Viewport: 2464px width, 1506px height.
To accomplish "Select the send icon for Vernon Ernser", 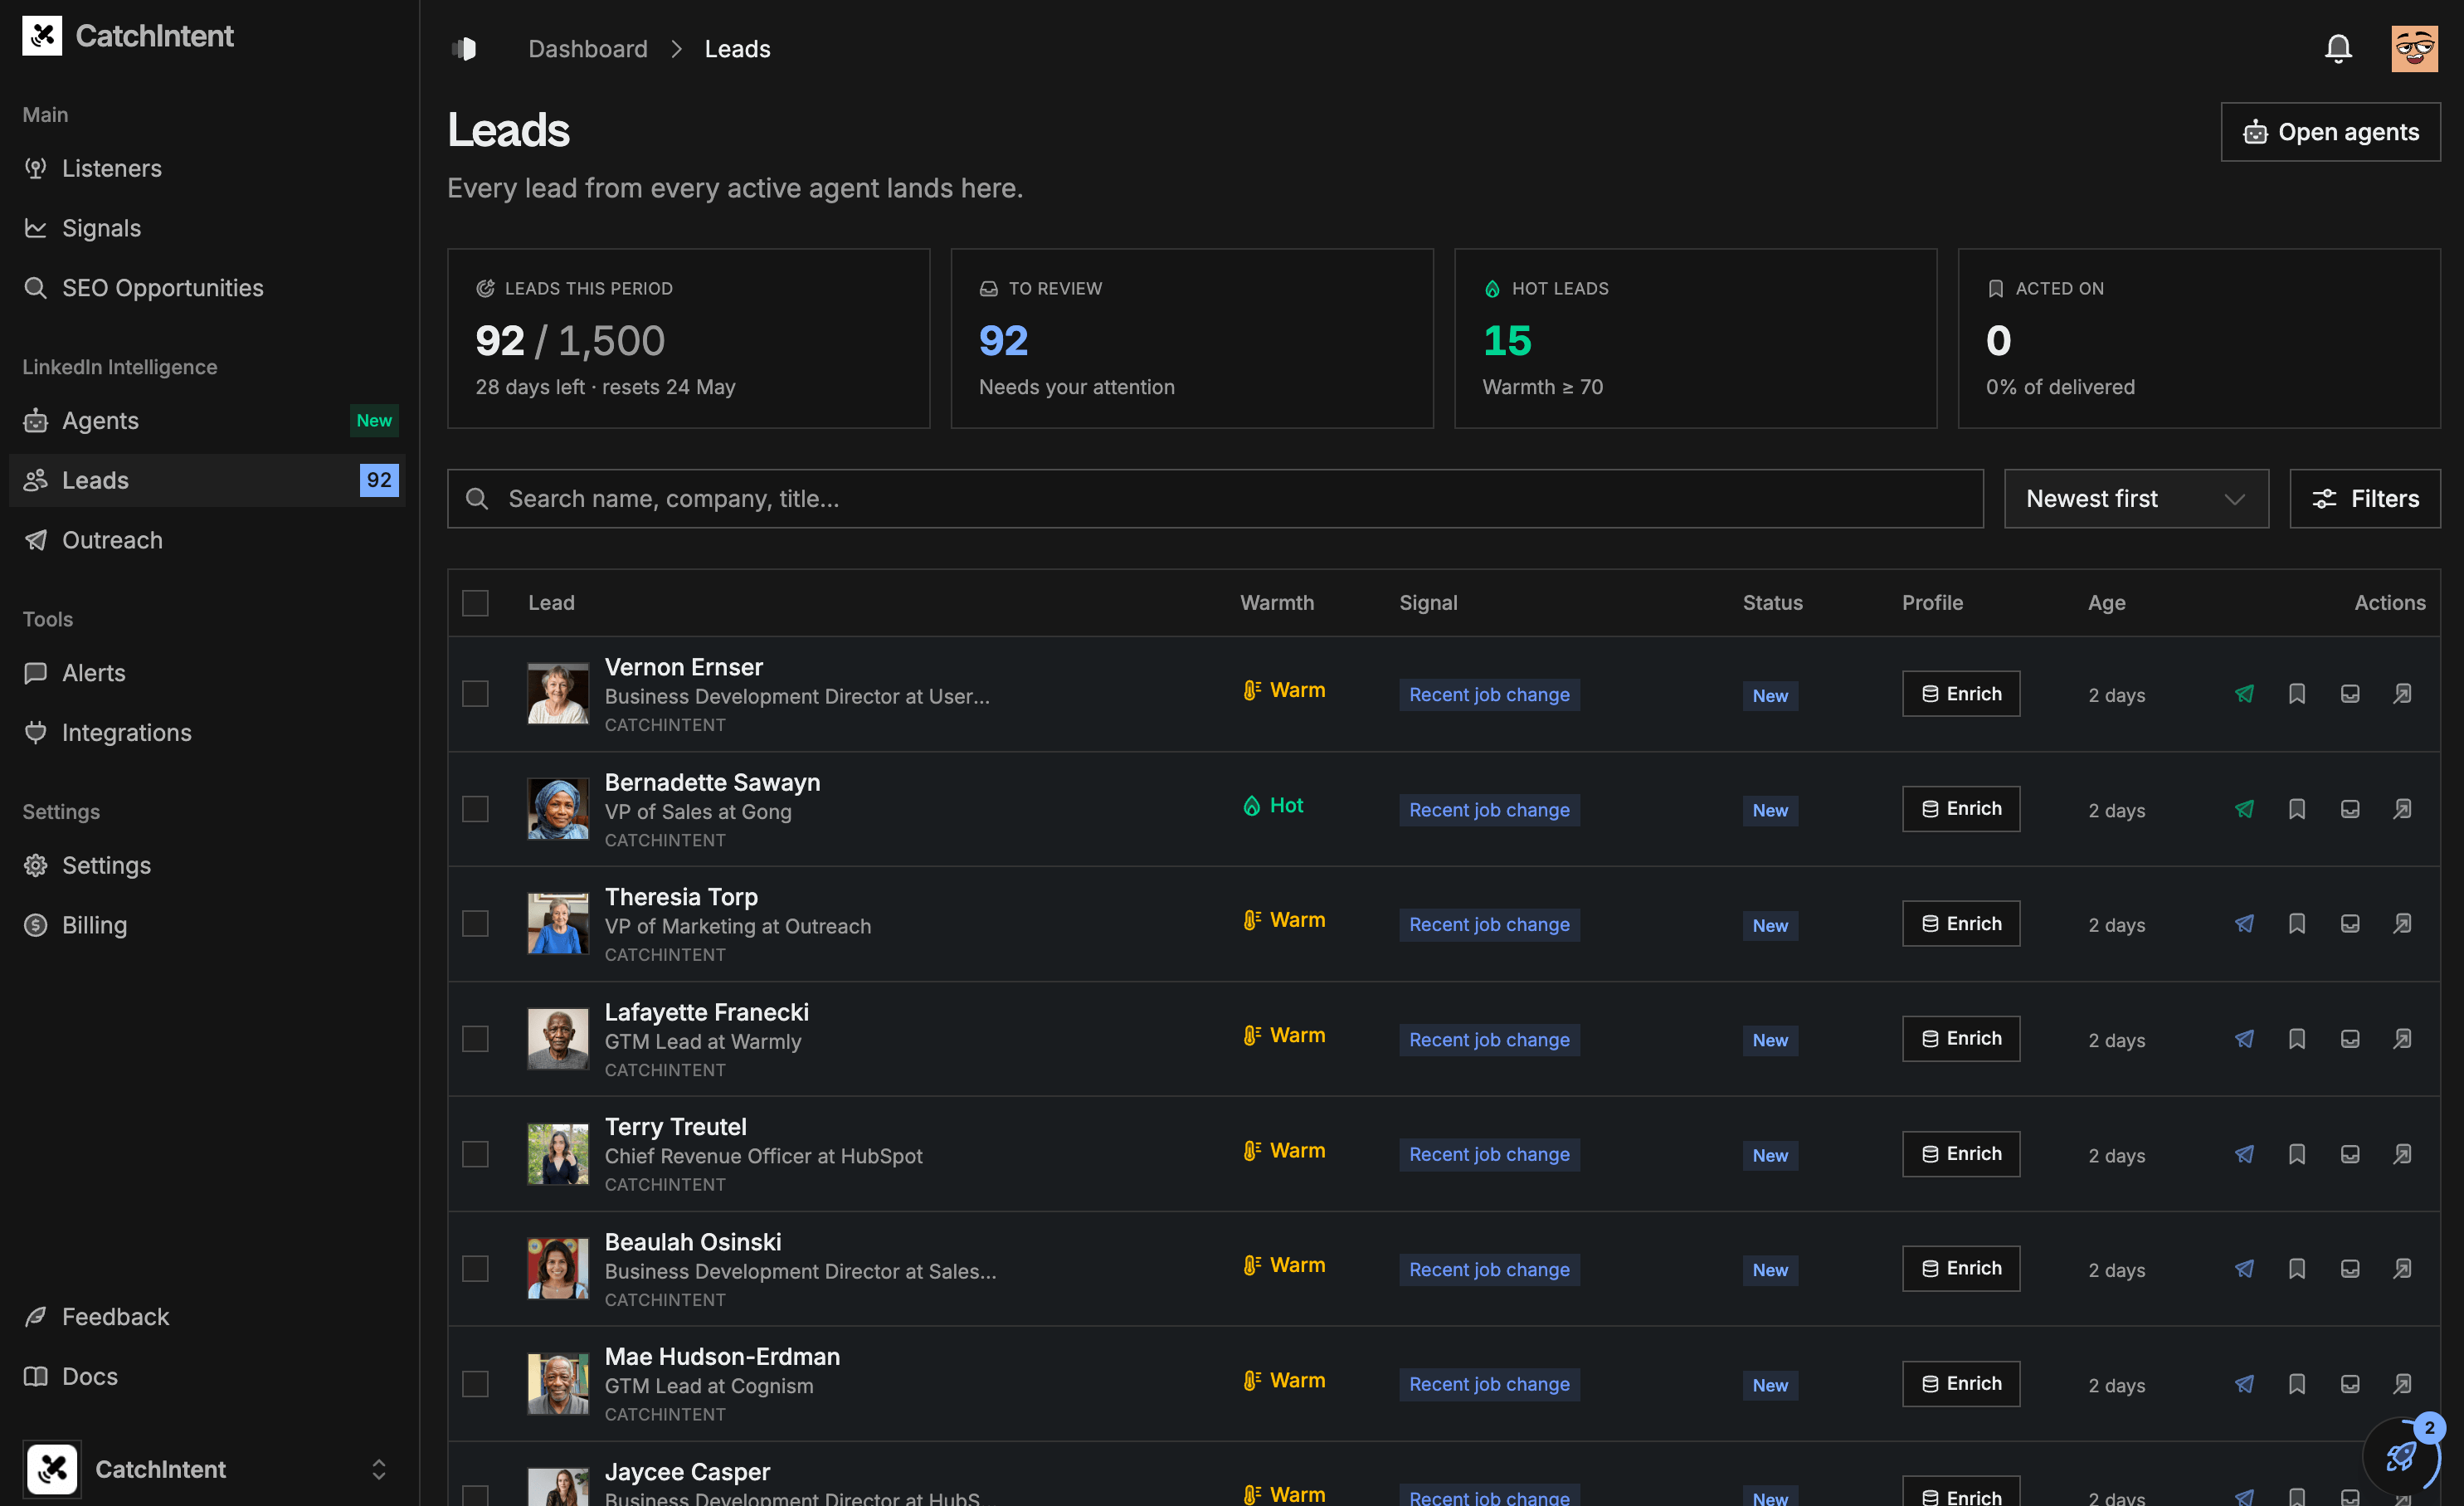I will click(2244, 693).
